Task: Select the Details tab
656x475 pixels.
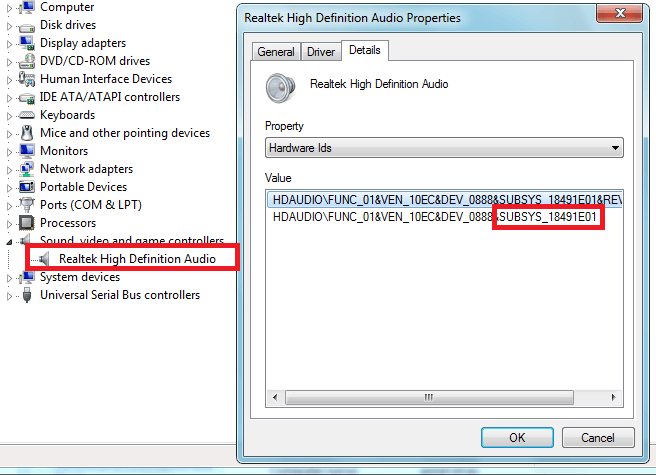Action: pyautogui.click(x=365, y=50)
